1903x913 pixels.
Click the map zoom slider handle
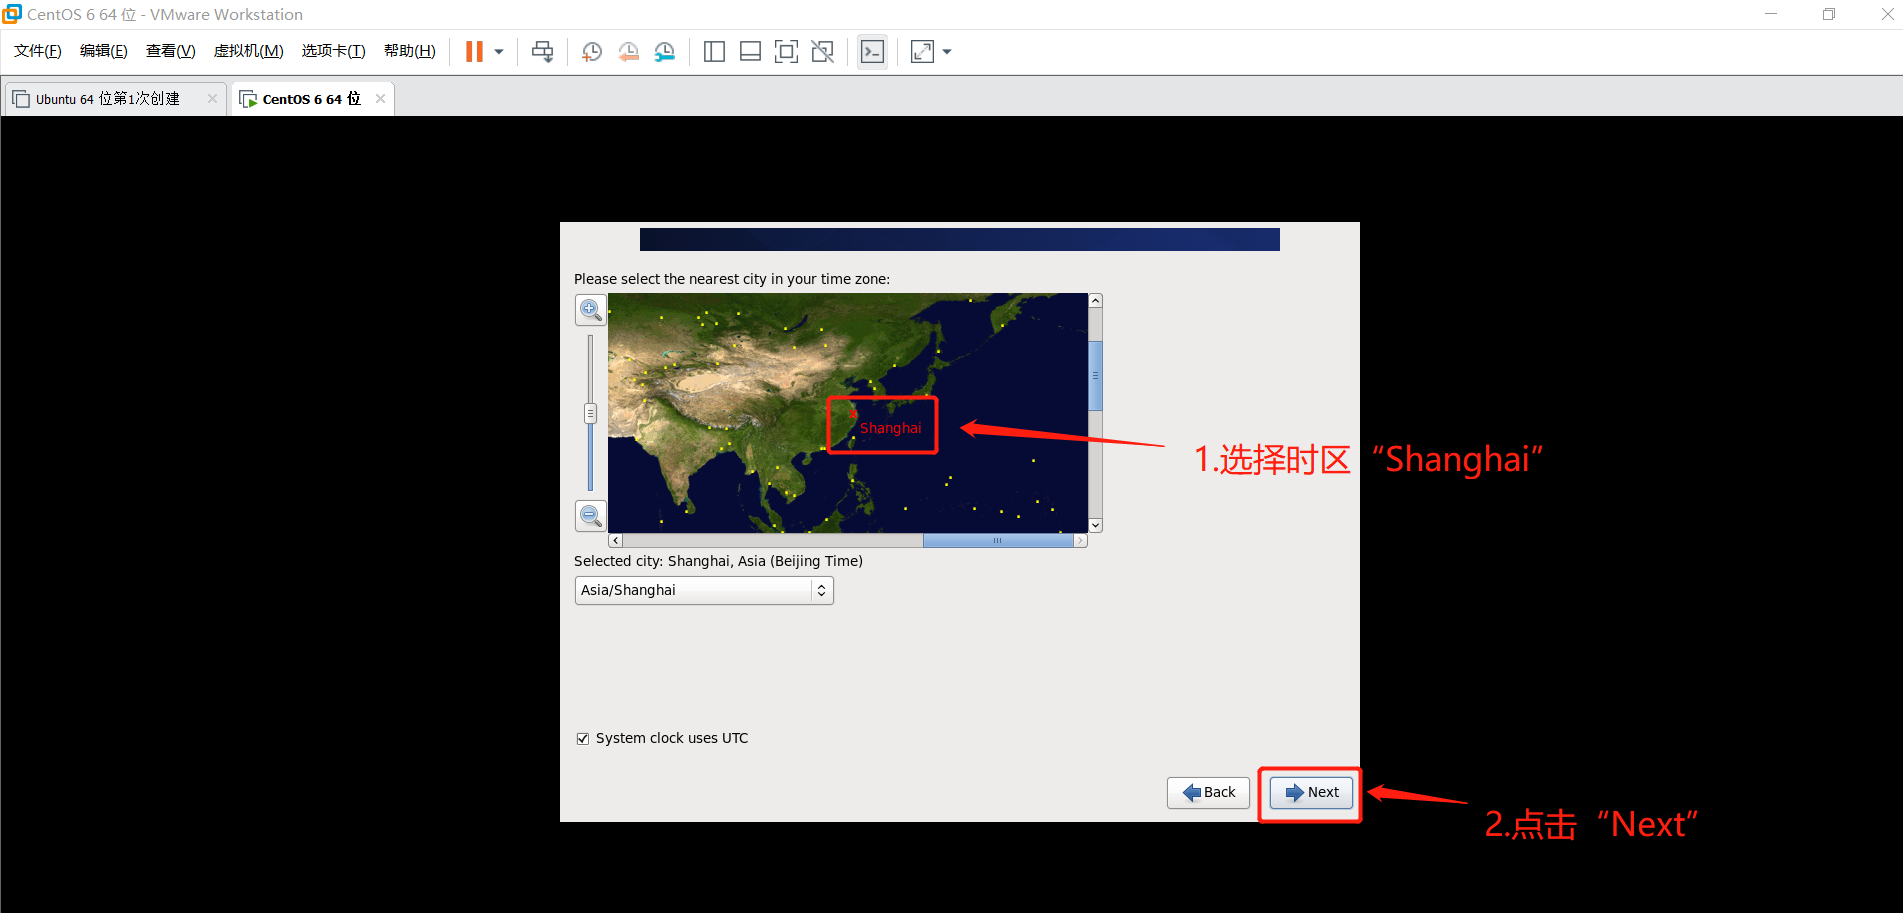click(x=590, y=413)
